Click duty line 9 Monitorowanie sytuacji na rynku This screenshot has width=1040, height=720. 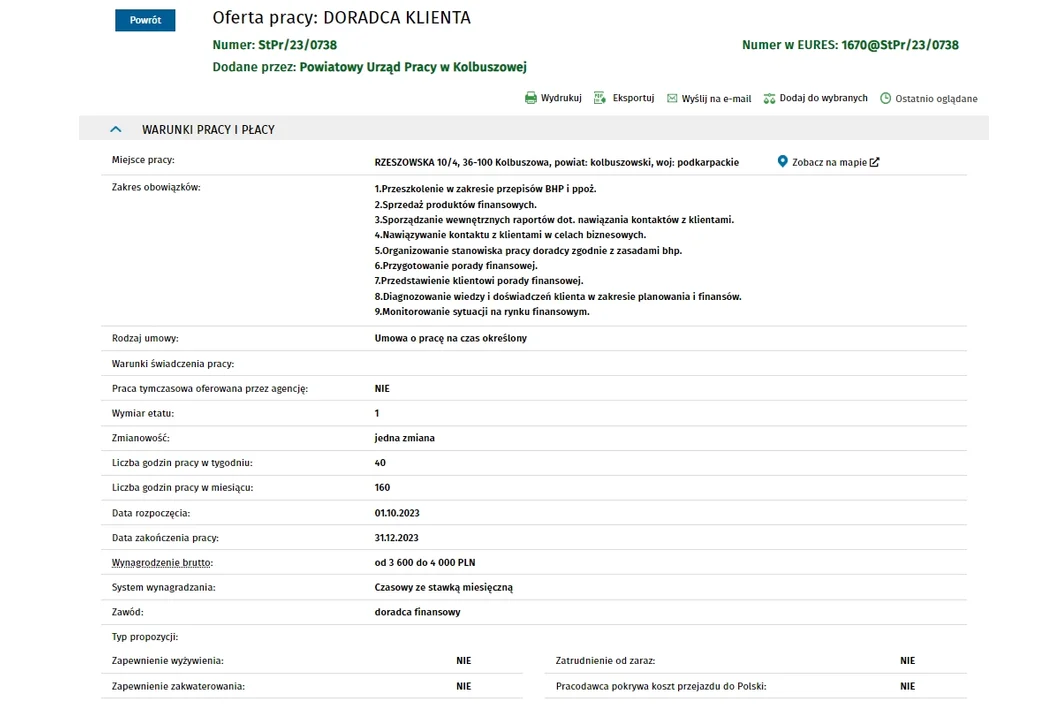[x=482, y=312]
